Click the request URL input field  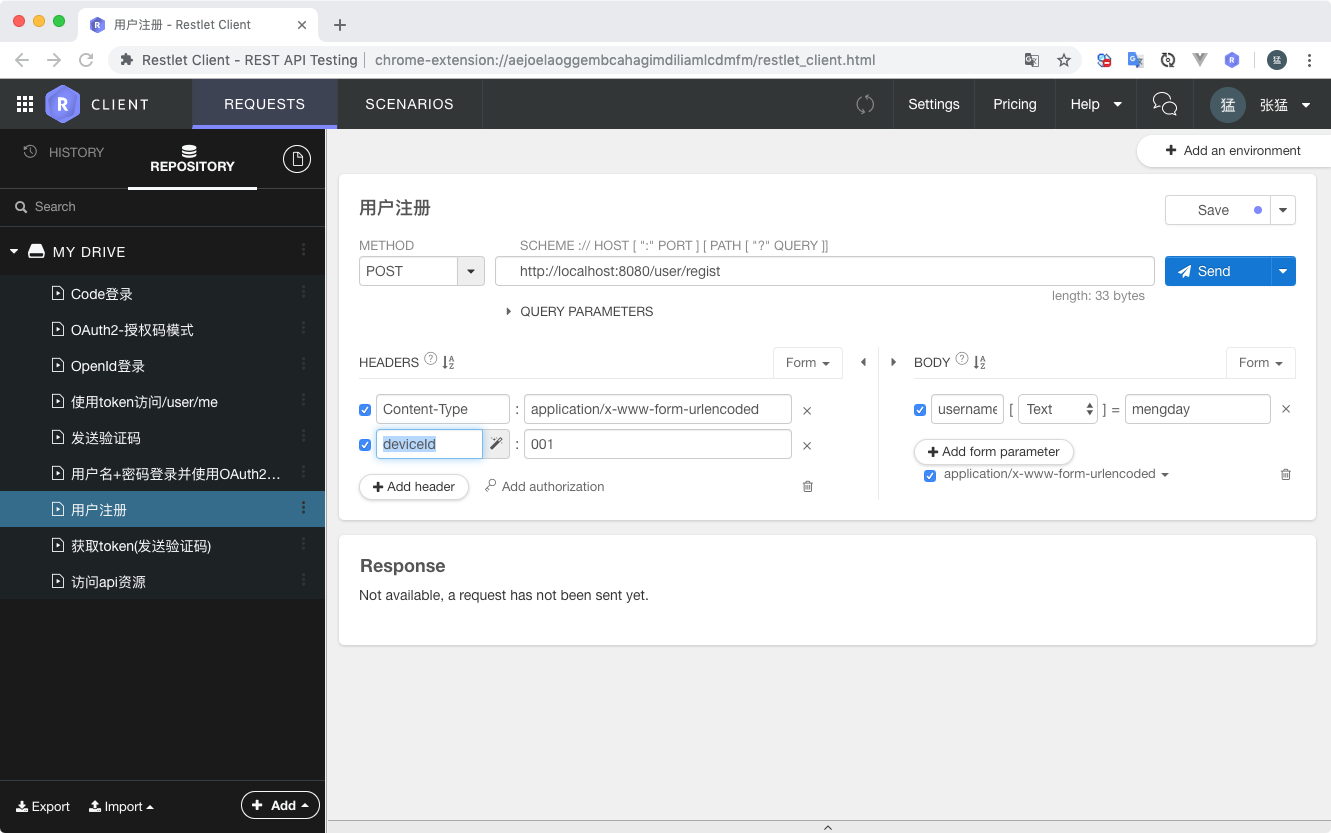click(x=825, y=271)
